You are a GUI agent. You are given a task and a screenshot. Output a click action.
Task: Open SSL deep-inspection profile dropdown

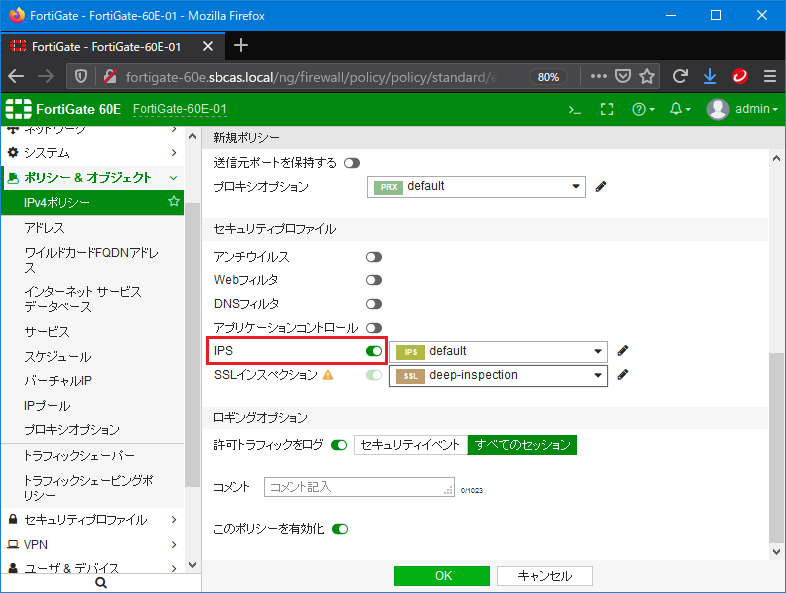(498, 375)
